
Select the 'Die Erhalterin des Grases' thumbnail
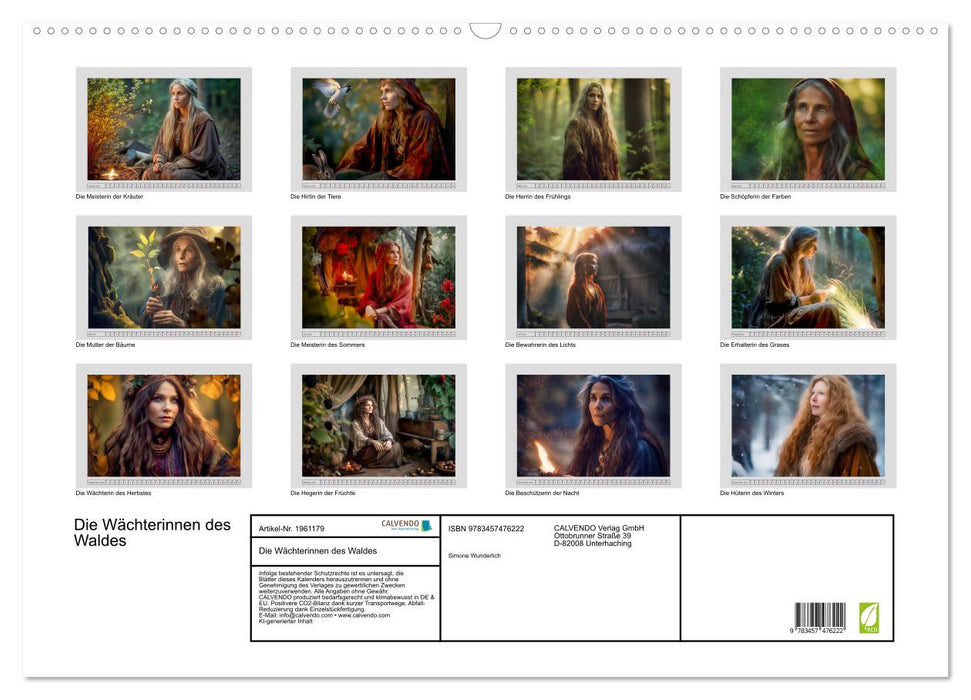tap(808, 277)
